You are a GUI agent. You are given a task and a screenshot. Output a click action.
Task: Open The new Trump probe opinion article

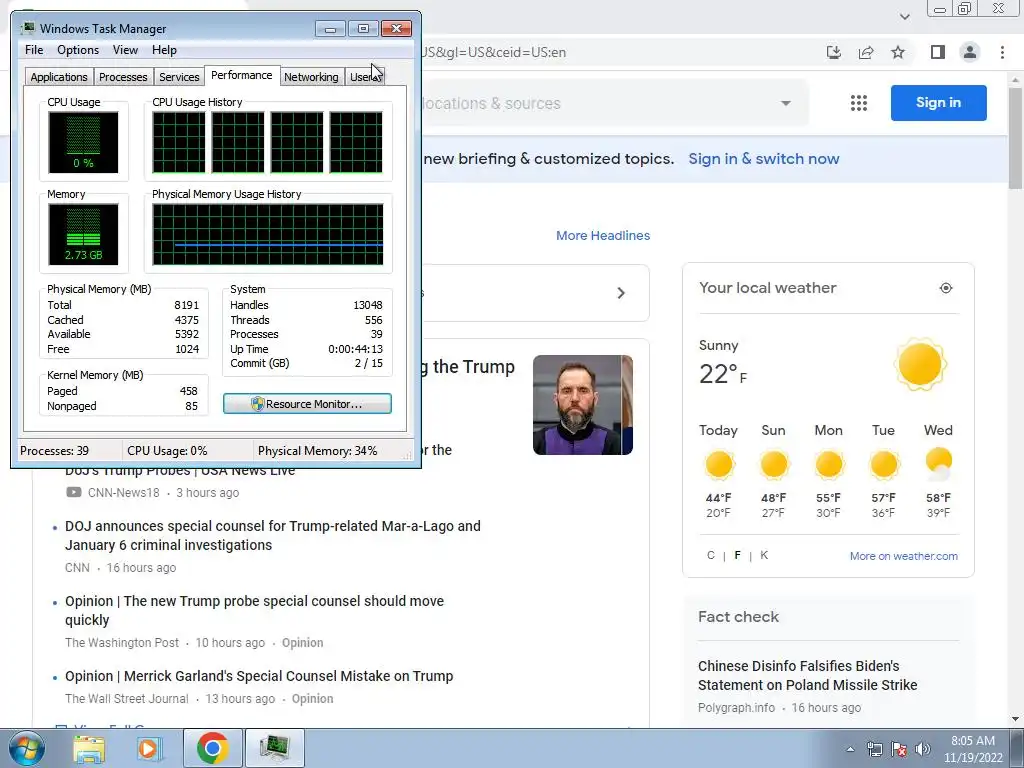coord(254,611)
